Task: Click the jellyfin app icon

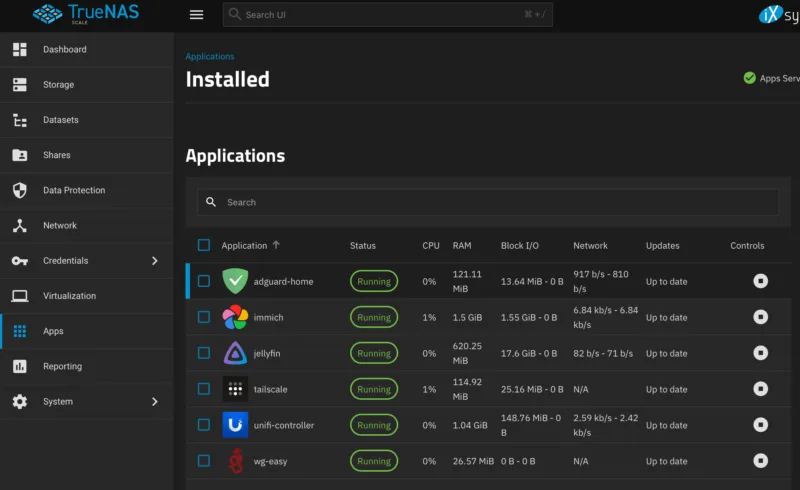Action: [x=235, y=353]
